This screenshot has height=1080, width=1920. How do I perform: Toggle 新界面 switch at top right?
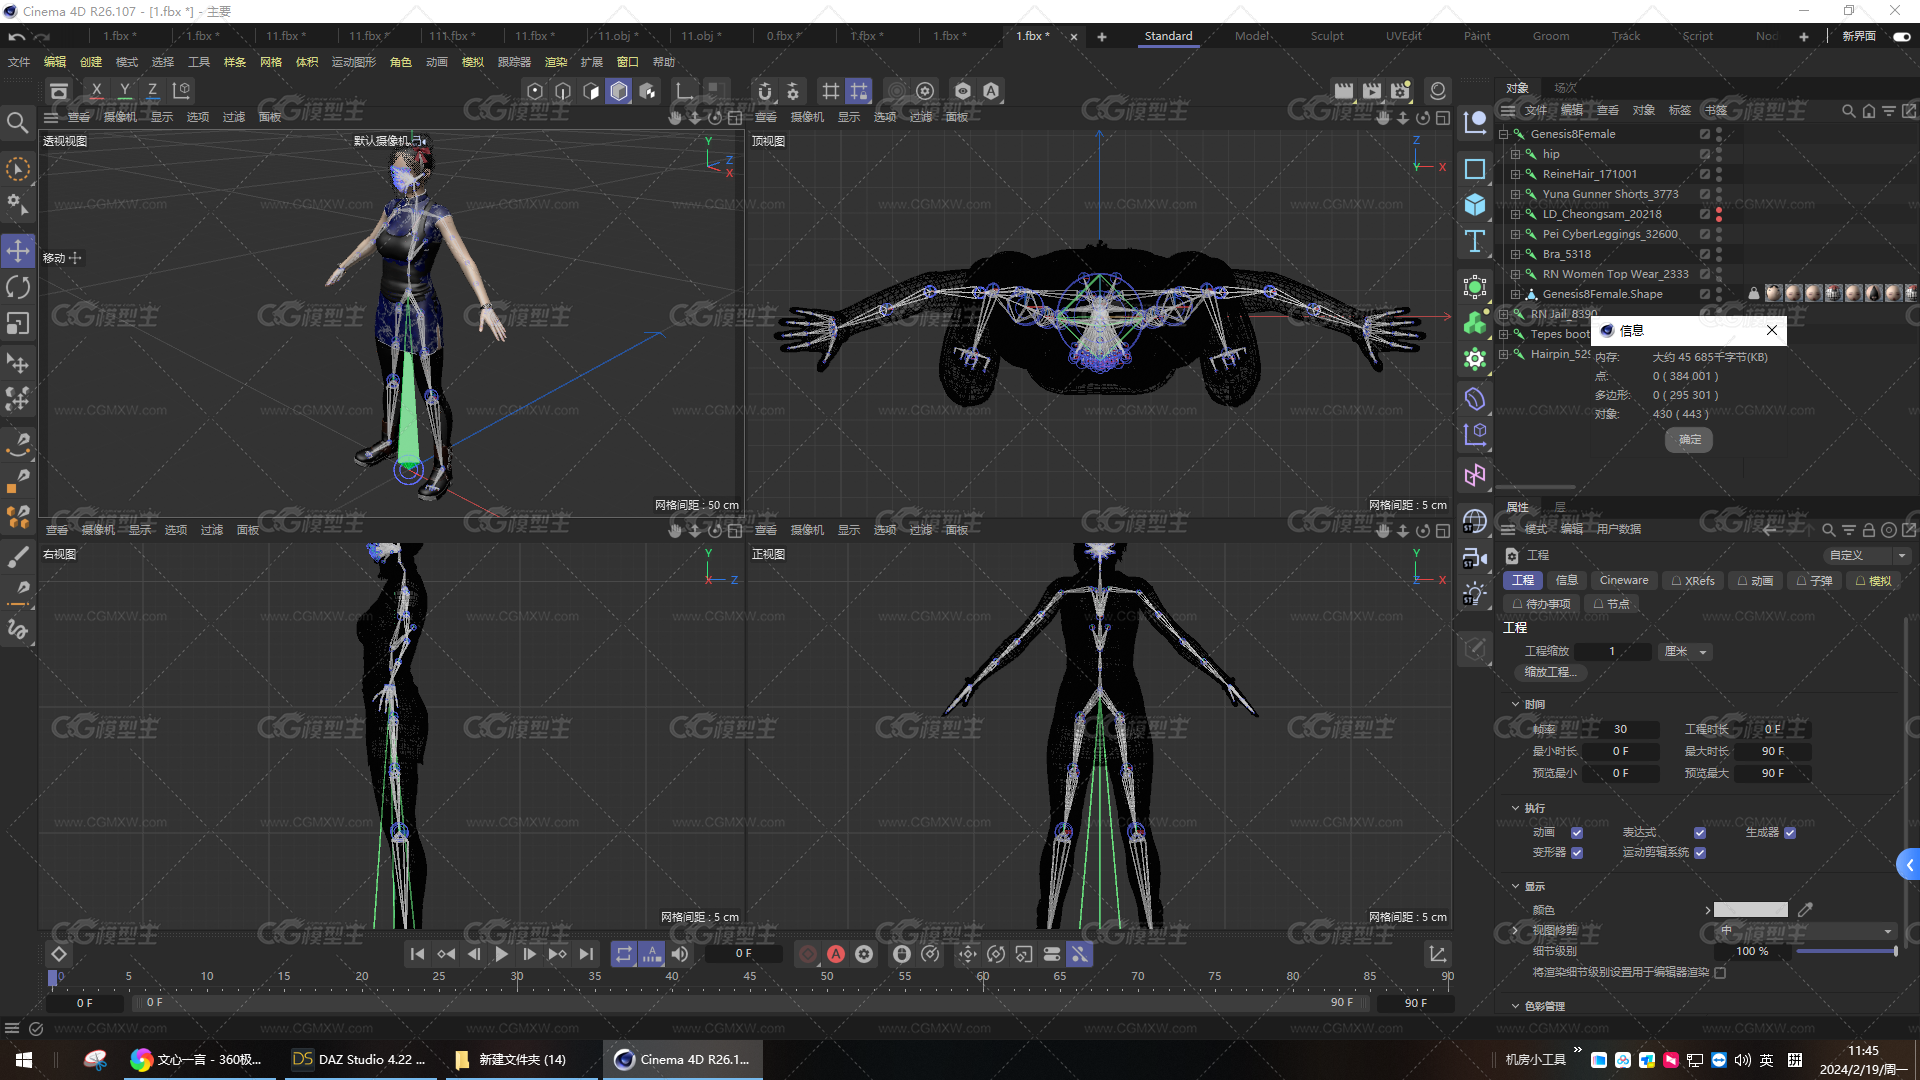click(x=1901, y=36)
